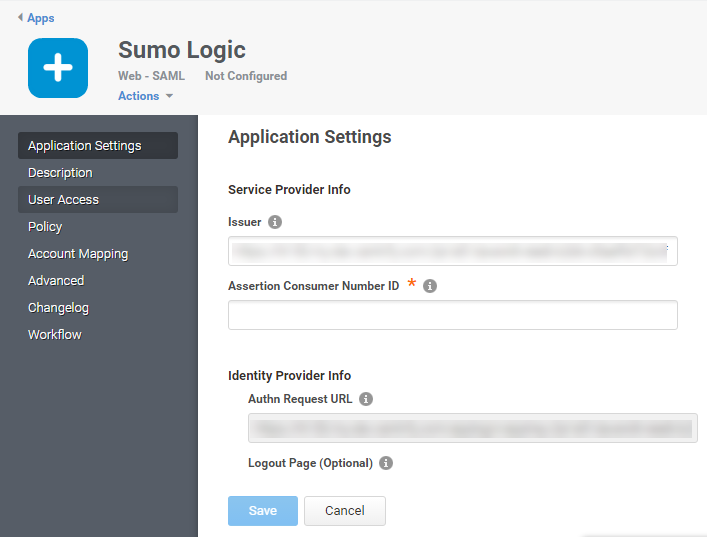
Task: Open the Policy section
Action: click(45, 227)
